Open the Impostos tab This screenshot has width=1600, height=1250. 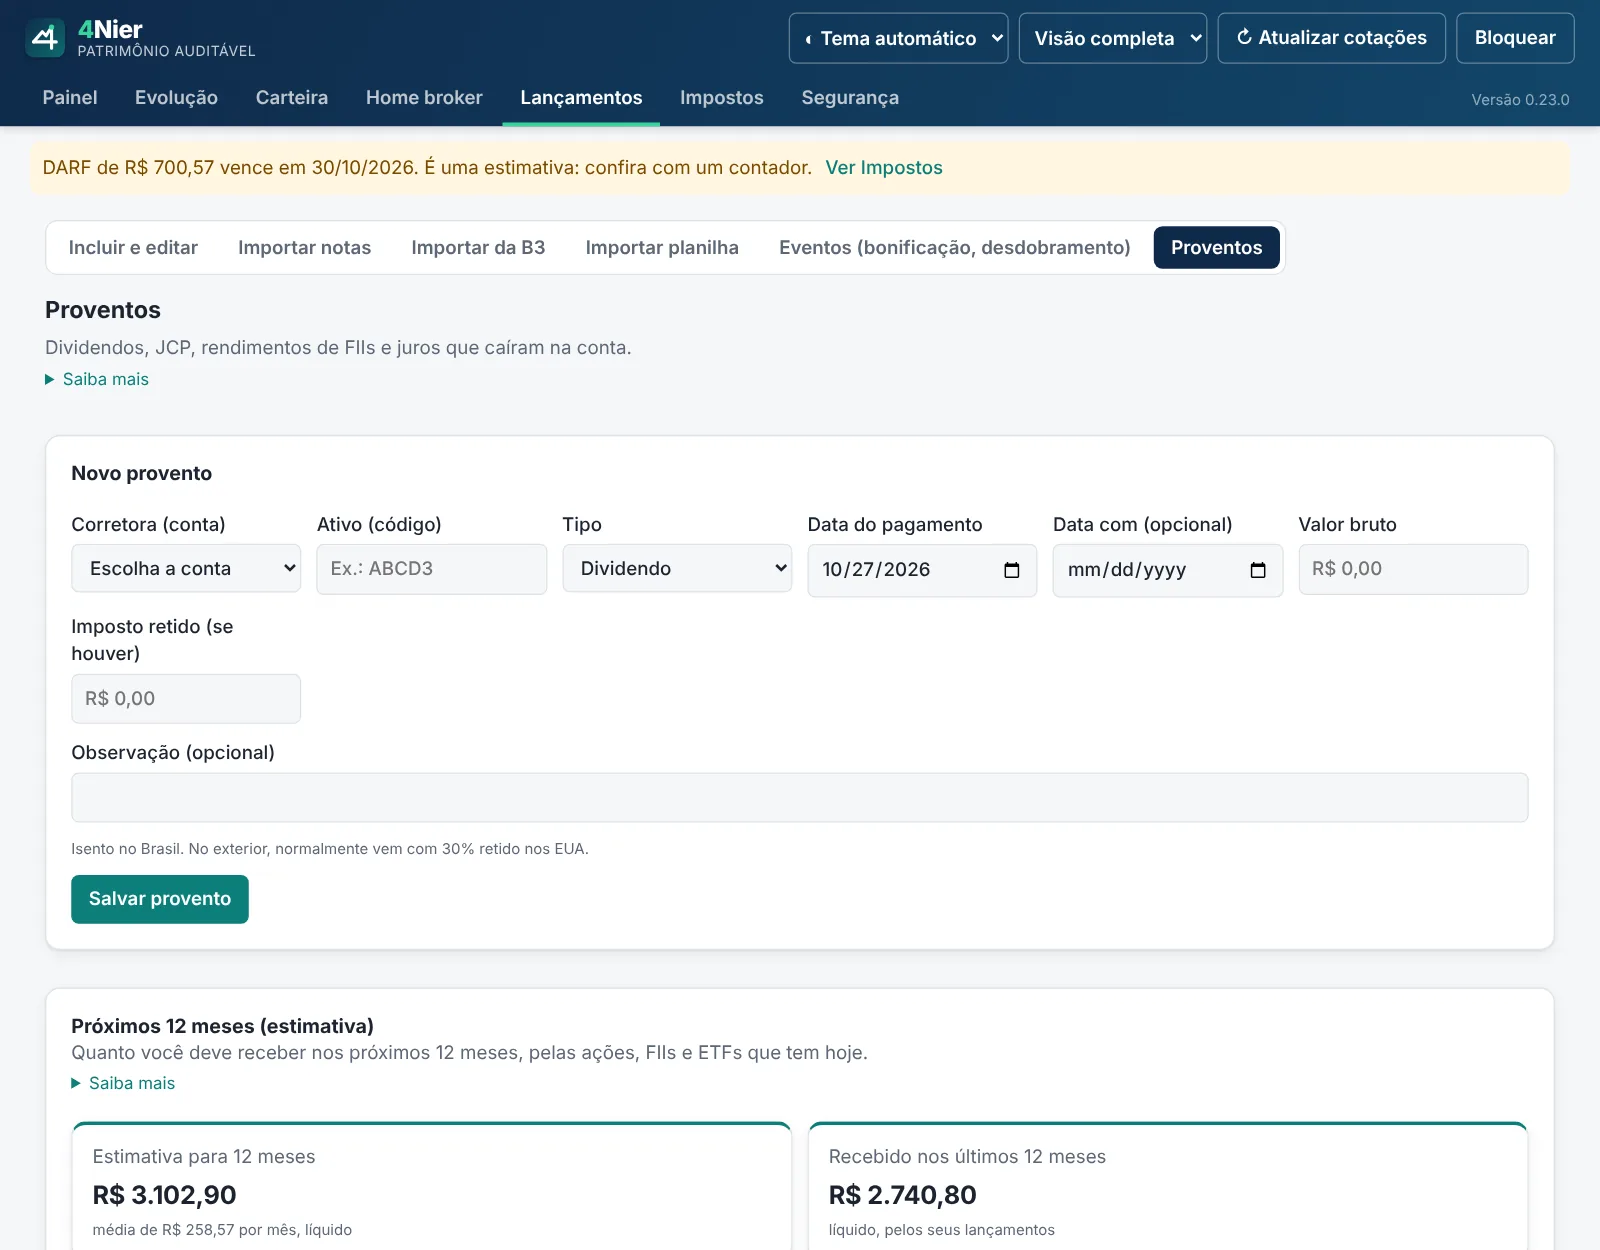(x=722, y=97)
